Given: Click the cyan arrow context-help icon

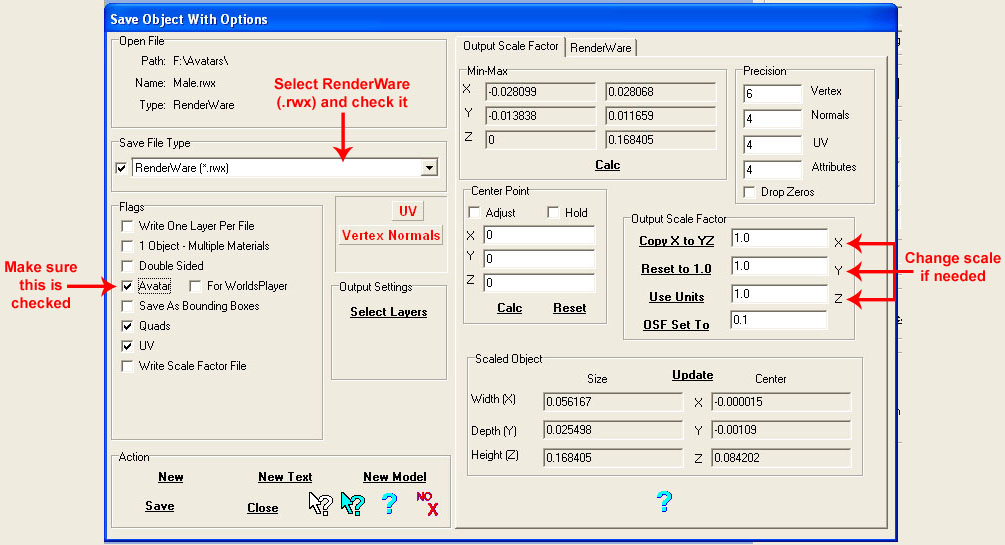Looking at the screenshot, I should click(x=352, y=504).
